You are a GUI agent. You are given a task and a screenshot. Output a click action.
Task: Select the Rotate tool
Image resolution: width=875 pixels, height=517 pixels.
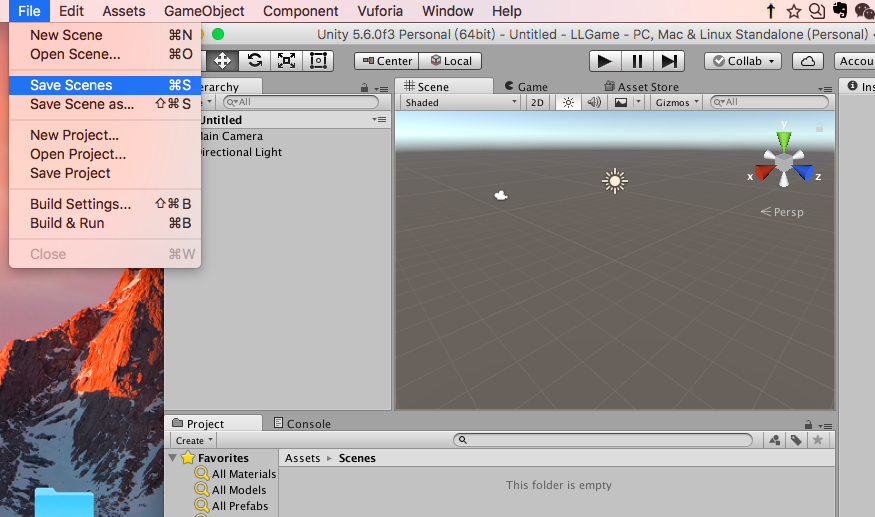pyautogui.click(x=254, y=60)
